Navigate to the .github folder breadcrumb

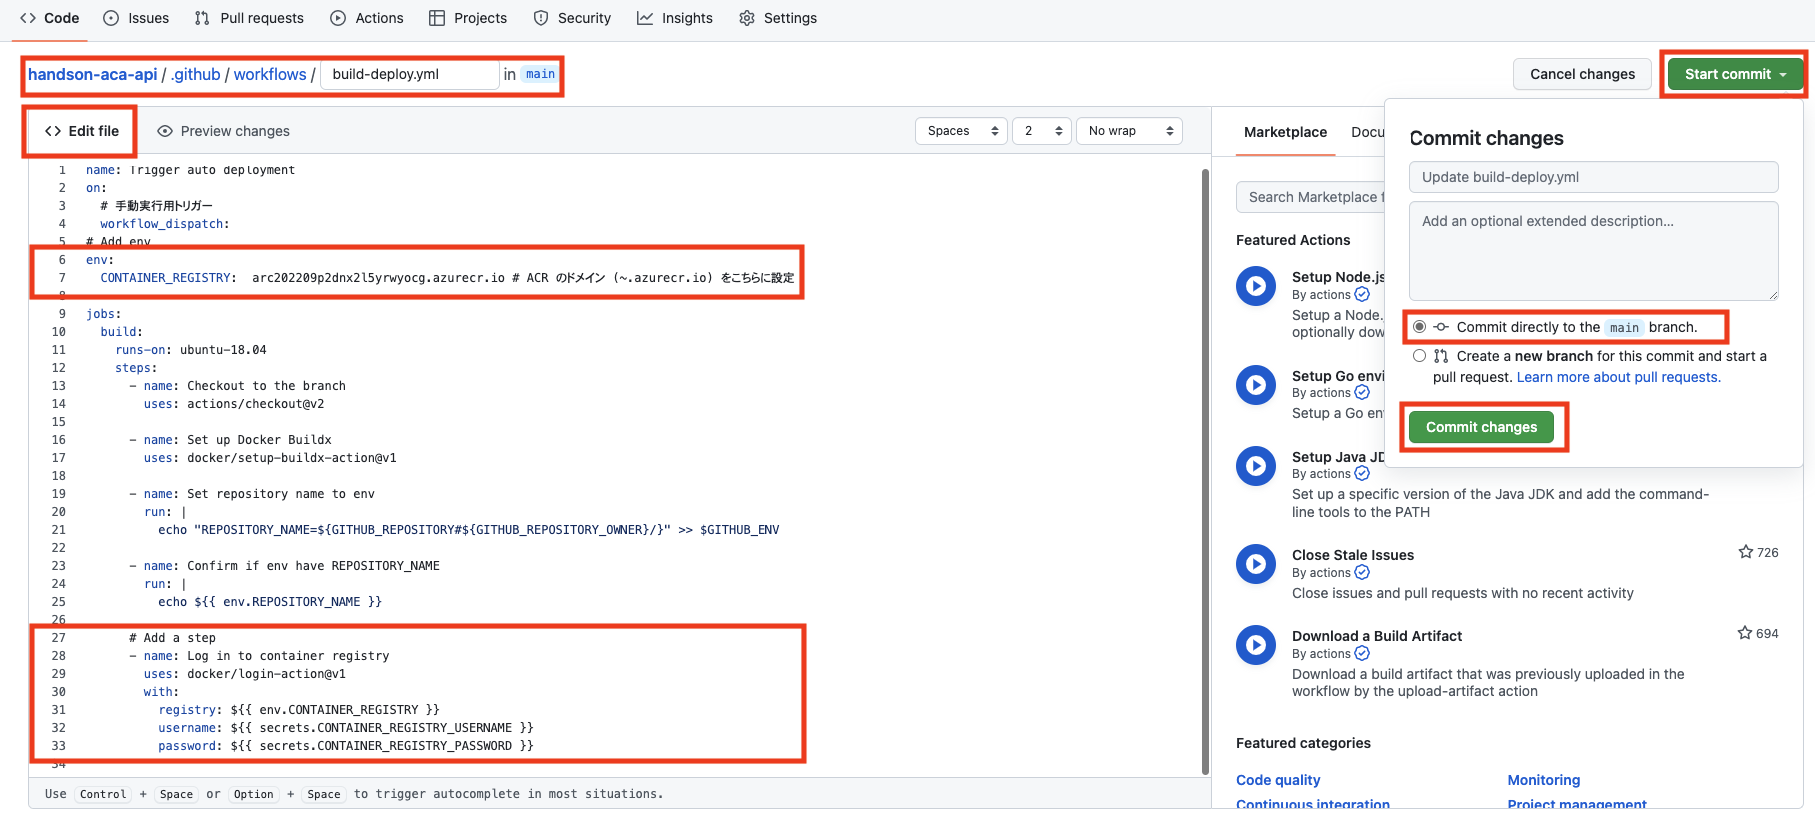pyautogui.click(x=196, y=74)
